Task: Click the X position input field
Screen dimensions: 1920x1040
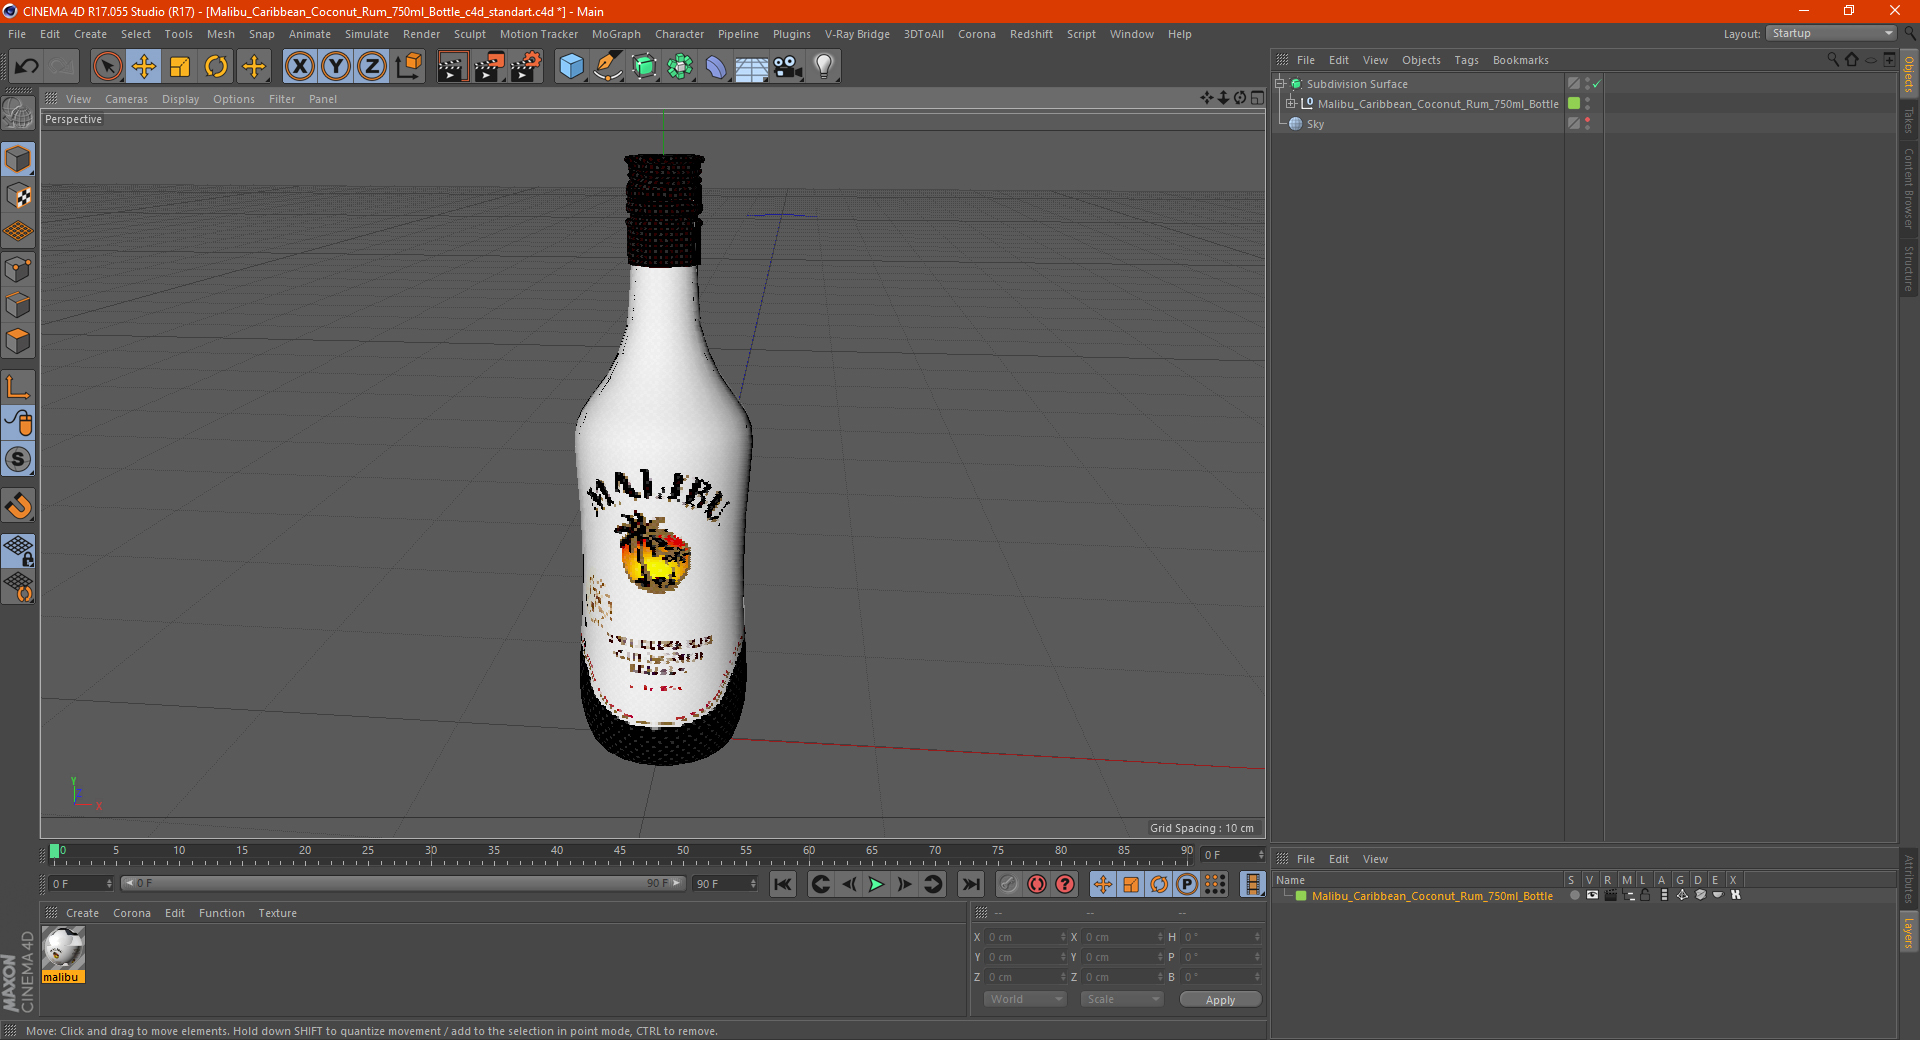Action: (x=1025, y=937)
